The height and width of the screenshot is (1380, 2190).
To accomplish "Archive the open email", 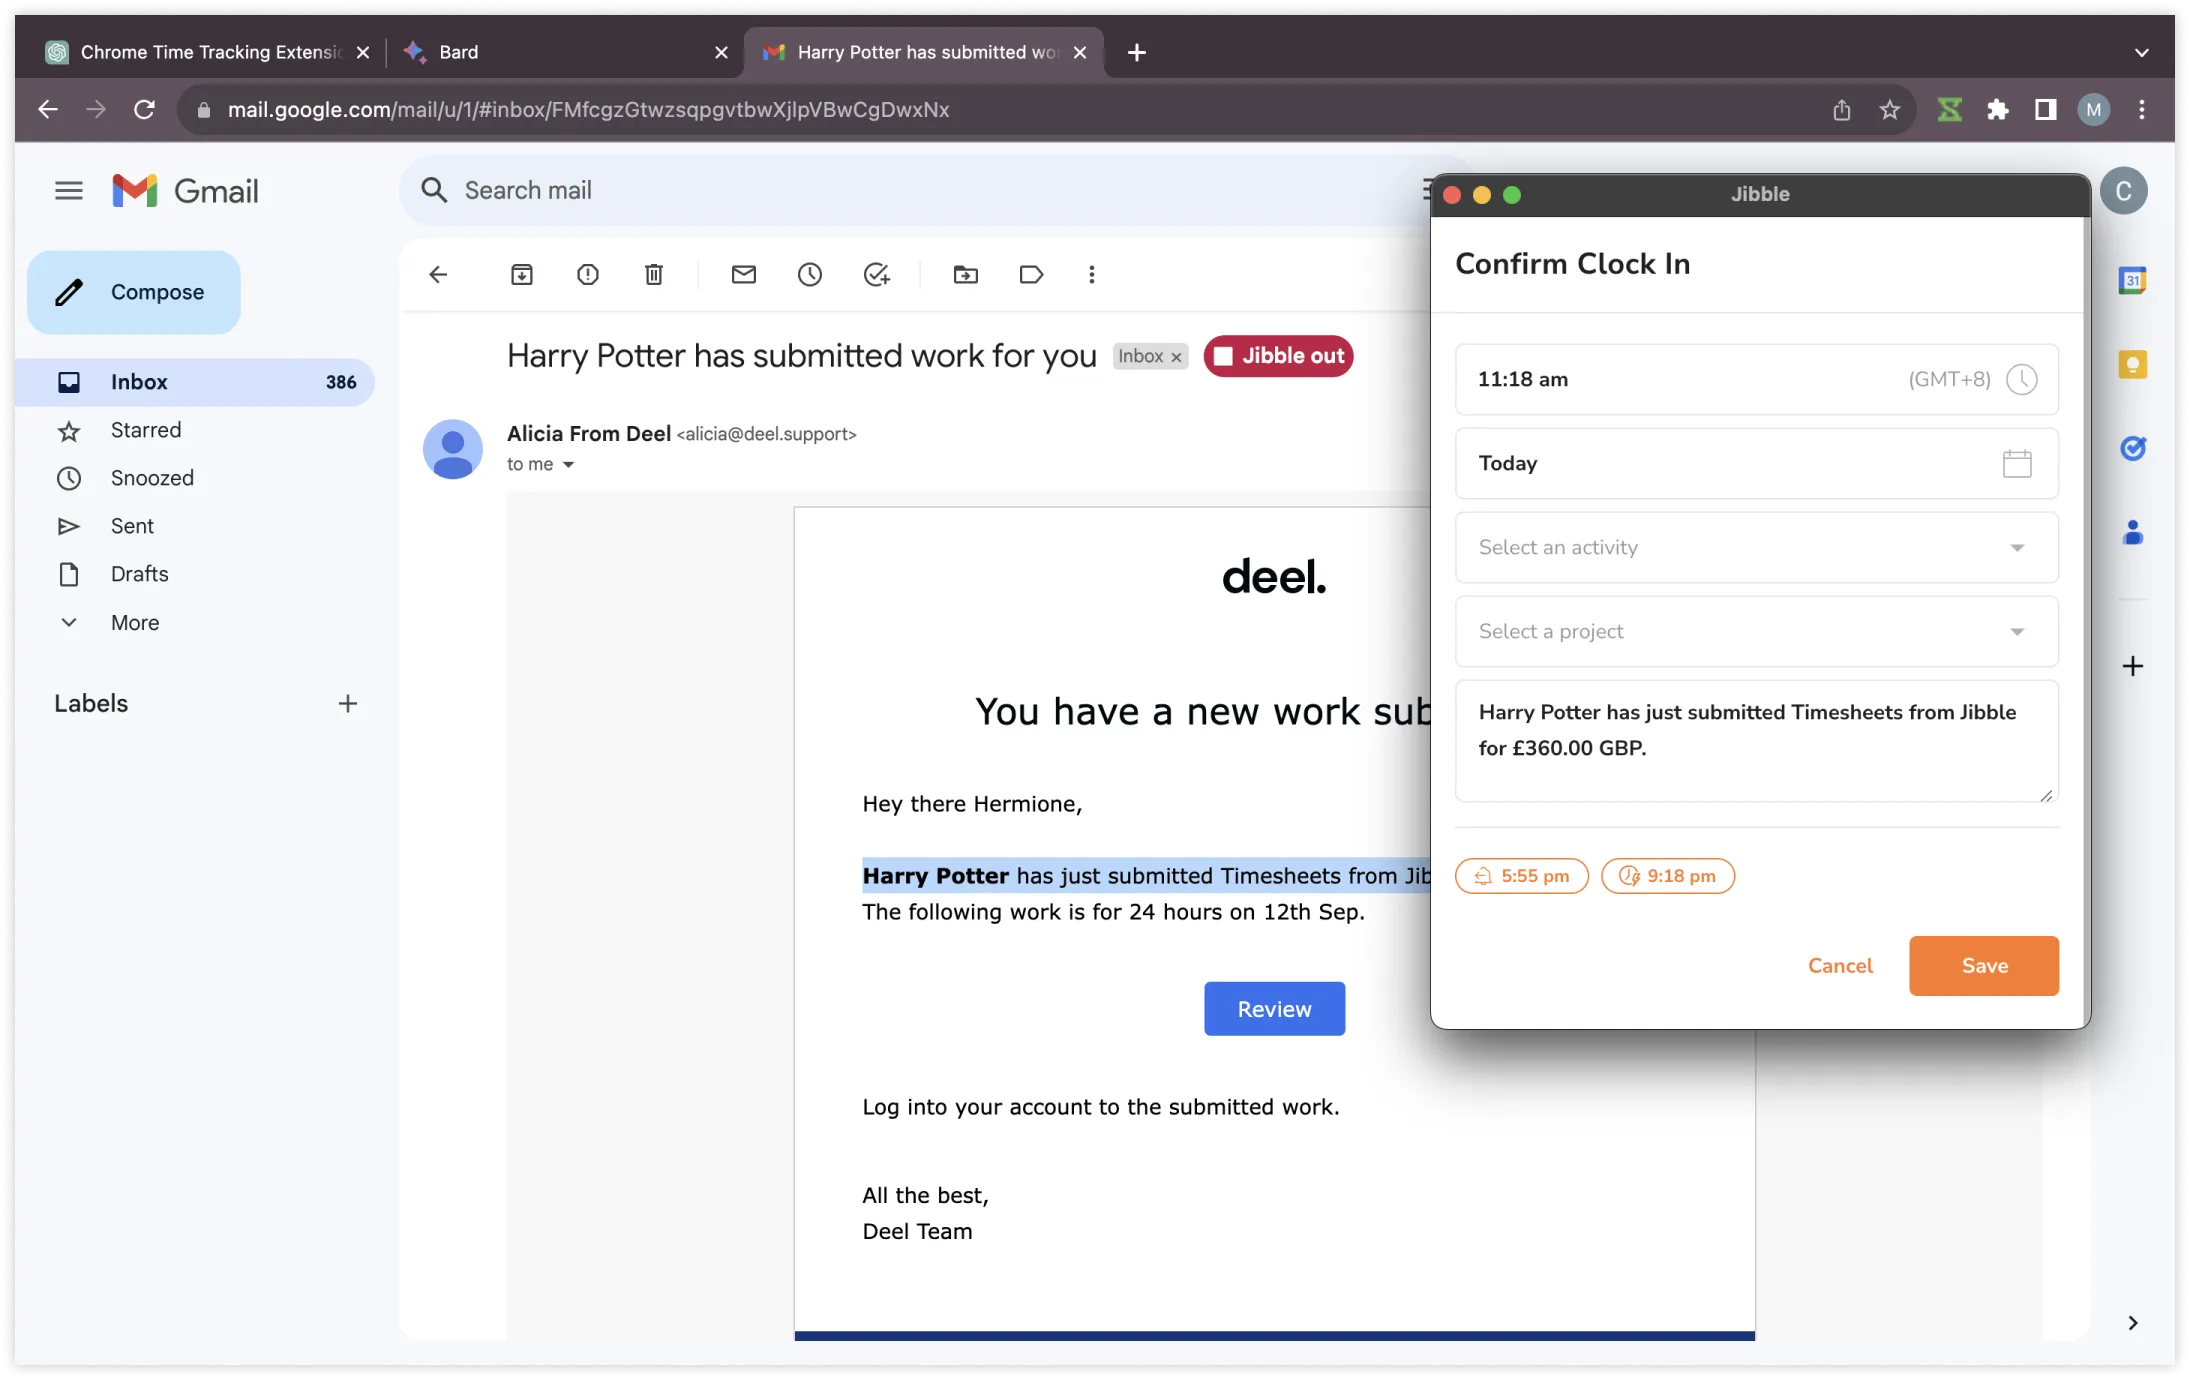I will coord(522,274).
